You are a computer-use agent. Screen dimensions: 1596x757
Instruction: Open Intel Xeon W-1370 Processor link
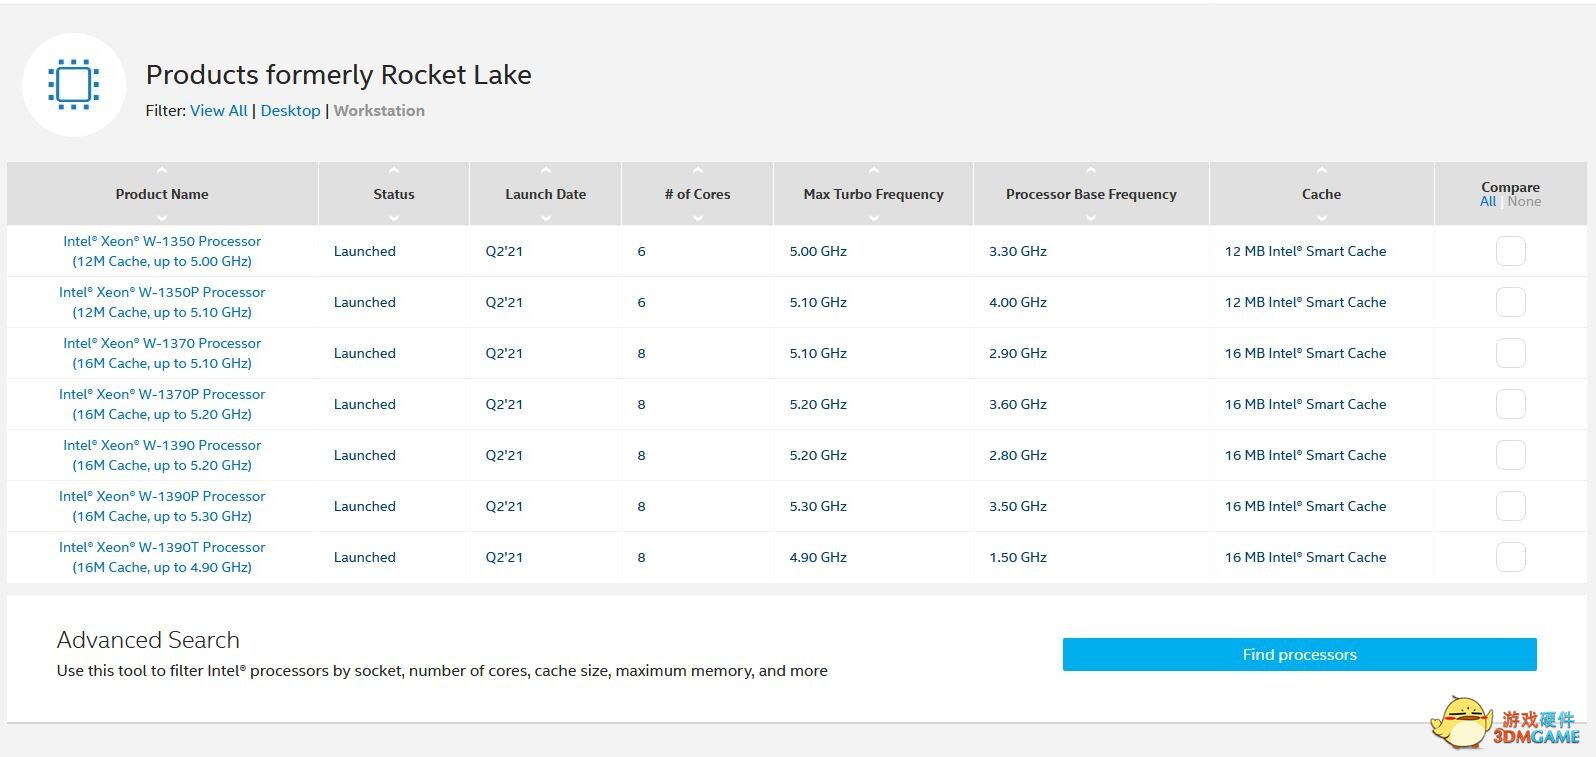pyautogui.click(x=162, y=353)
